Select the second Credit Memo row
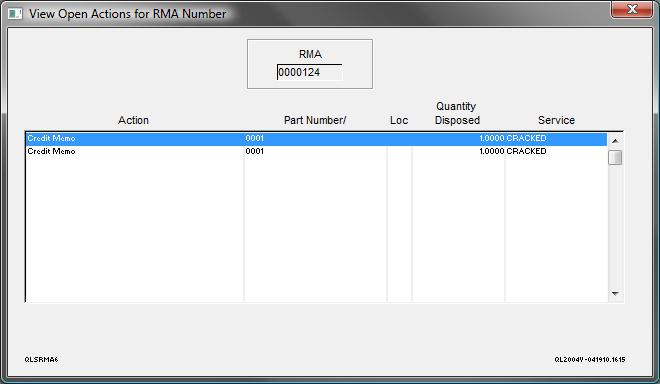This screenshot has height=384, width=660. click(x=316, y=151)
